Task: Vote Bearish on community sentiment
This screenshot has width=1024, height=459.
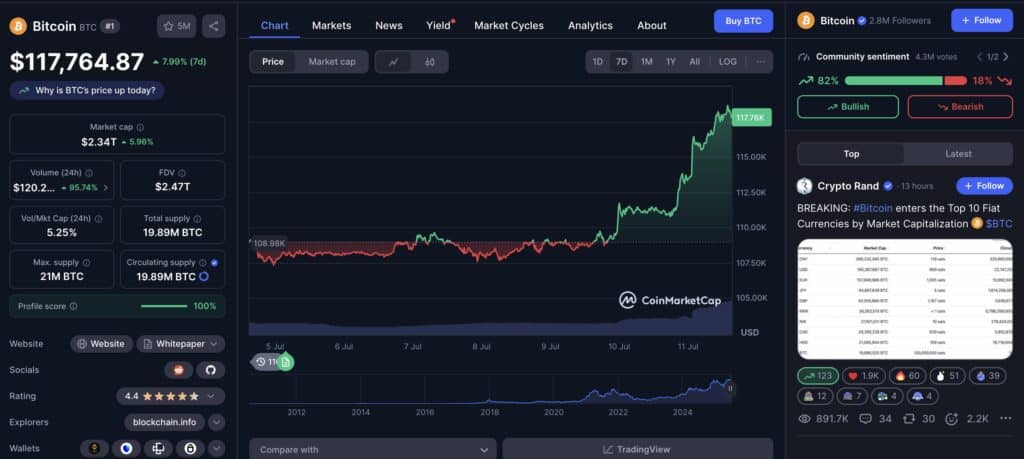Action: click(960, 106)
